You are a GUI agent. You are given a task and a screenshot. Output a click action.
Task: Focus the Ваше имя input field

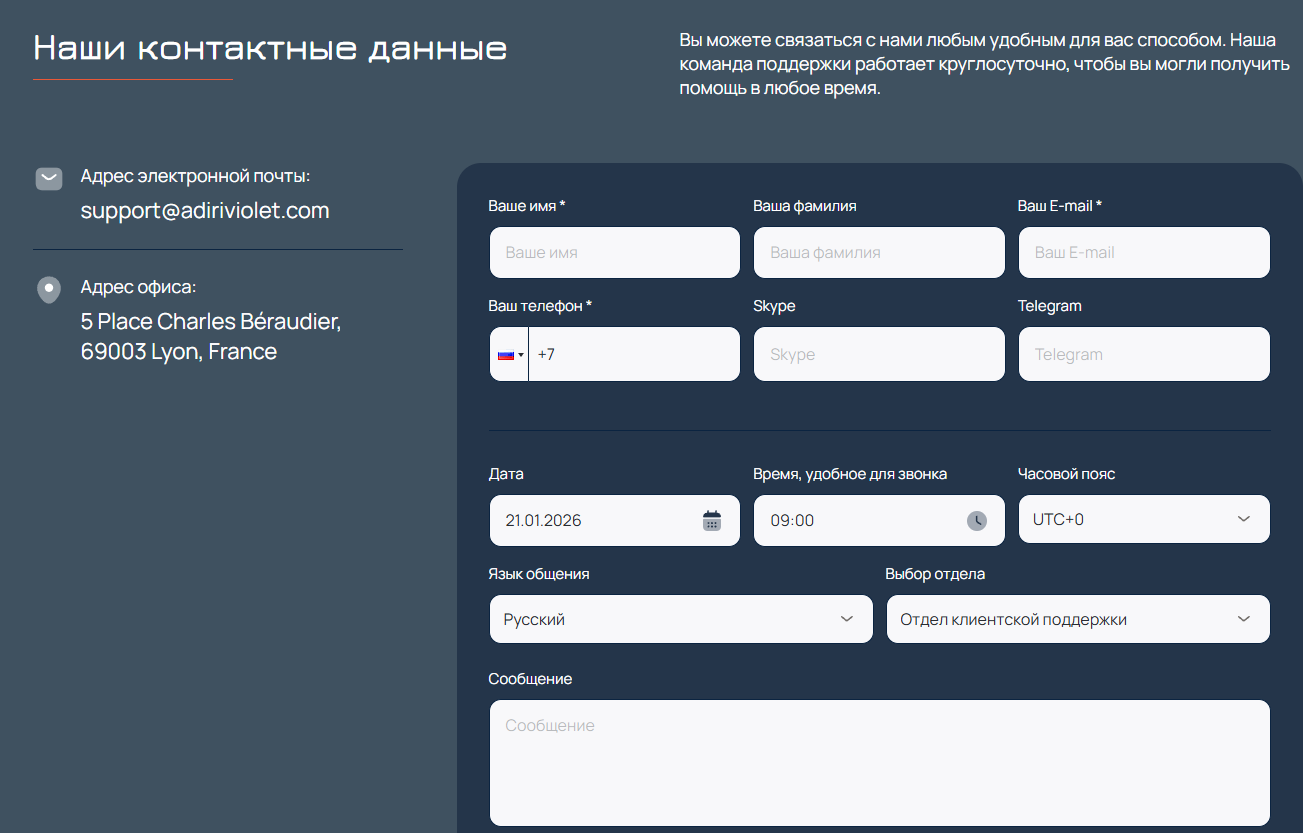[614, 253]
